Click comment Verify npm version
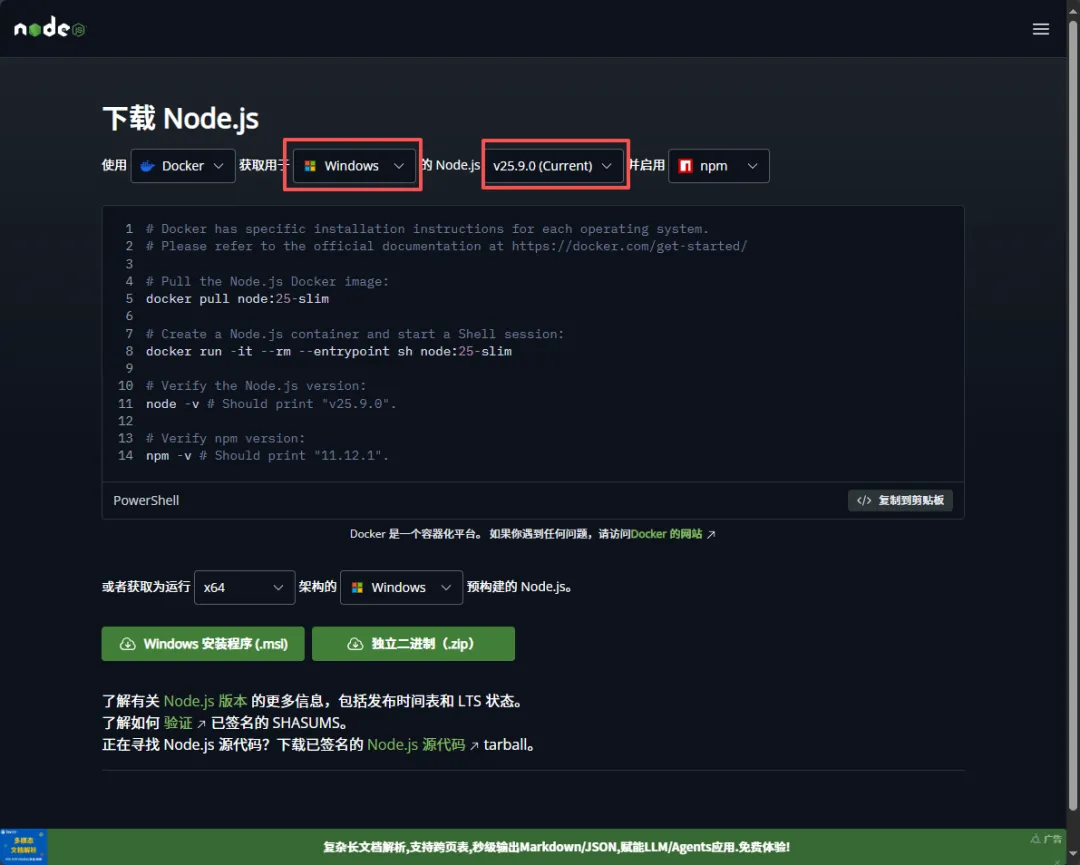 (x=225, y=438)
